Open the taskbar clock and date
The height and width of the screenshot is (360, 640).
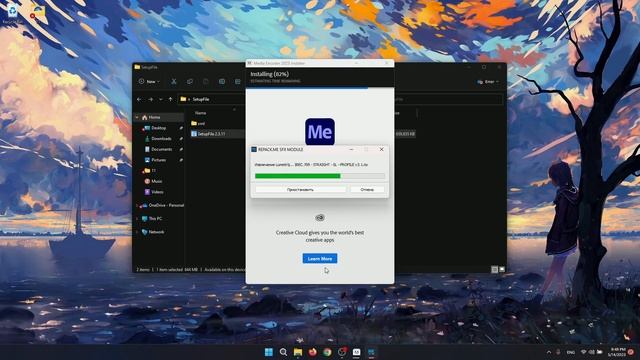[617, 352]
